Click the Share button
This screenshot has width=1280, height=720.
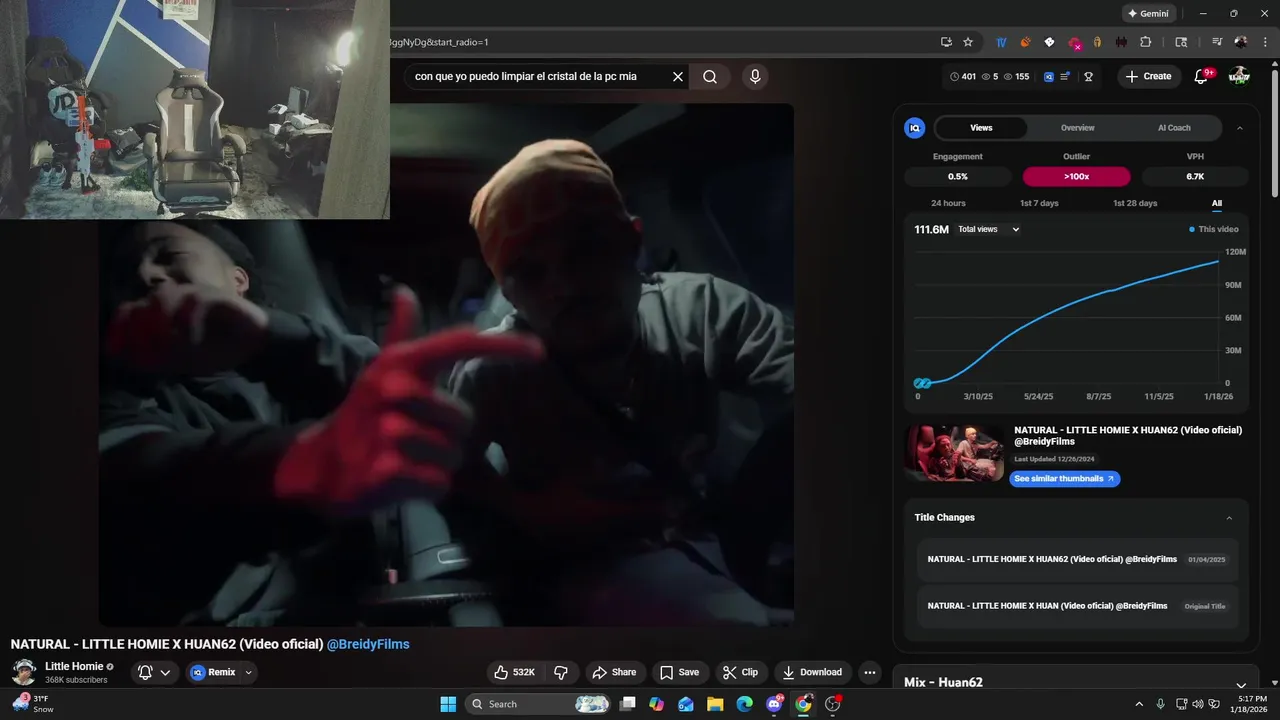coord(614,672)
